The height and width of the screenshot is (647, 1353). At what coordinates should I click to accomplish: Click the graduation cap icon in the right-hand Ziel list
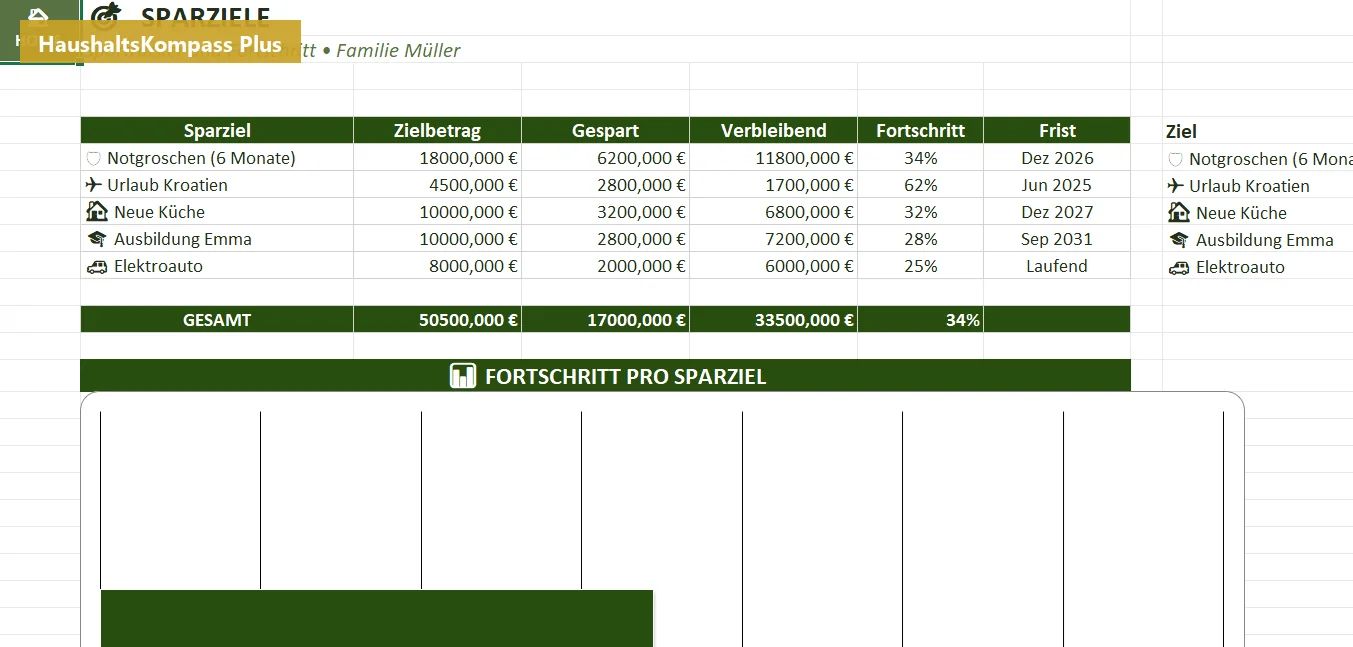[x=1178, y=240]
